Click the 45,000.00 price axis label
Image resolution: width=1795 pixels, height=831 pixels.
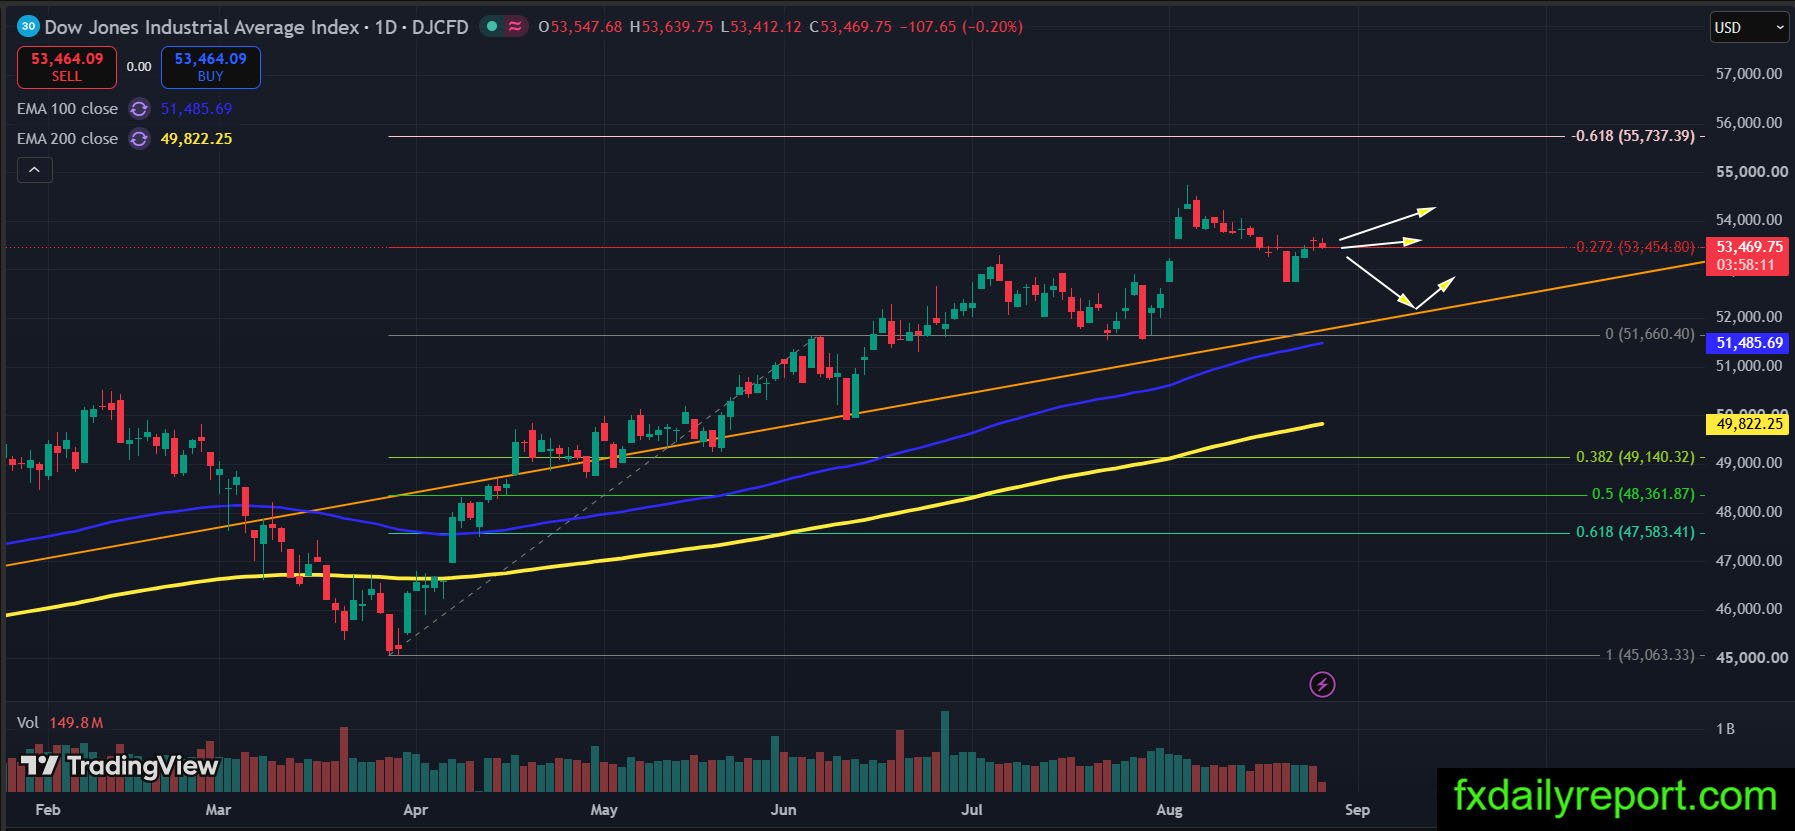pos(1751,658)
